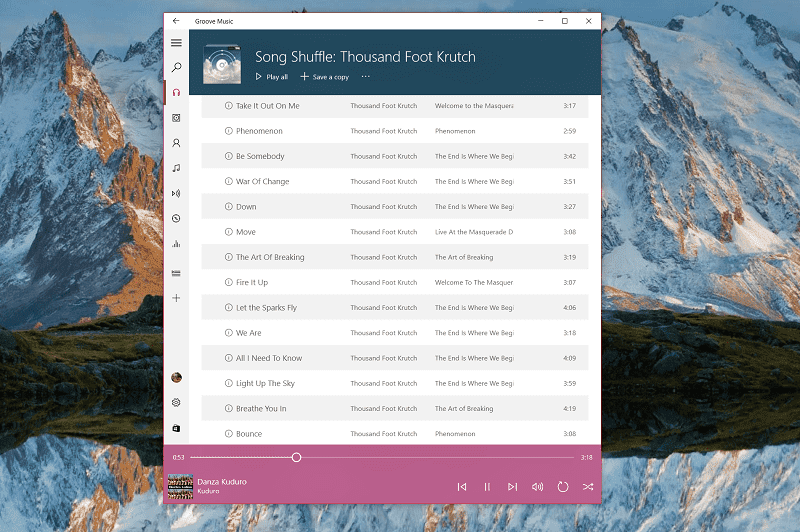Select the song 'War Of Change'

pos(262,182)
